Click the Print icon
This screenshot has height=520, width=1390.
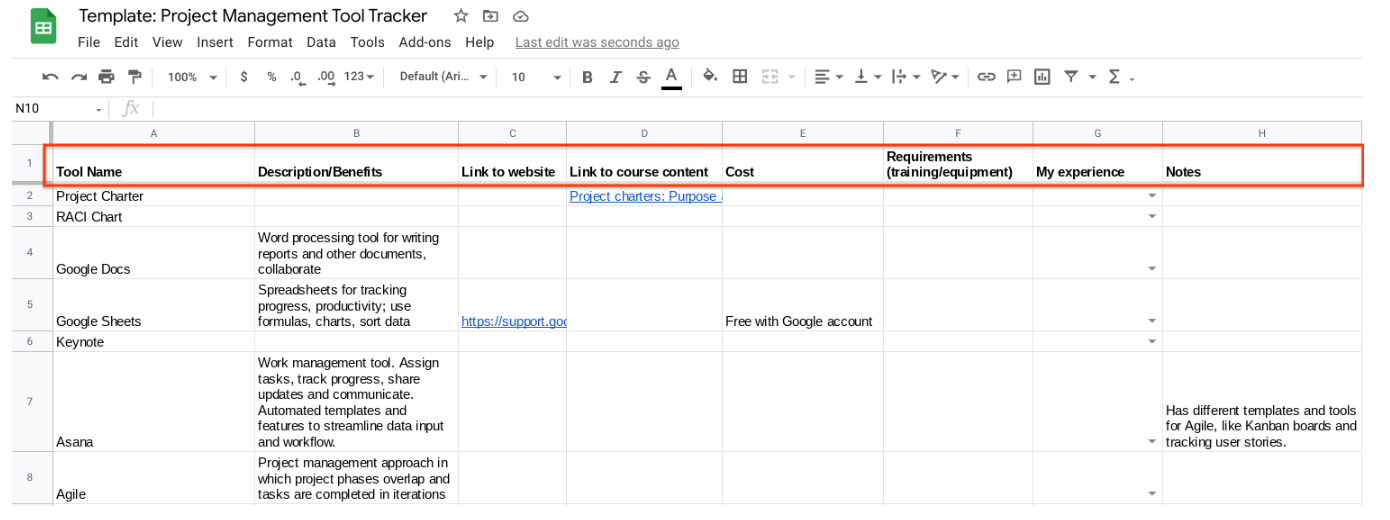tap(106, 77)
